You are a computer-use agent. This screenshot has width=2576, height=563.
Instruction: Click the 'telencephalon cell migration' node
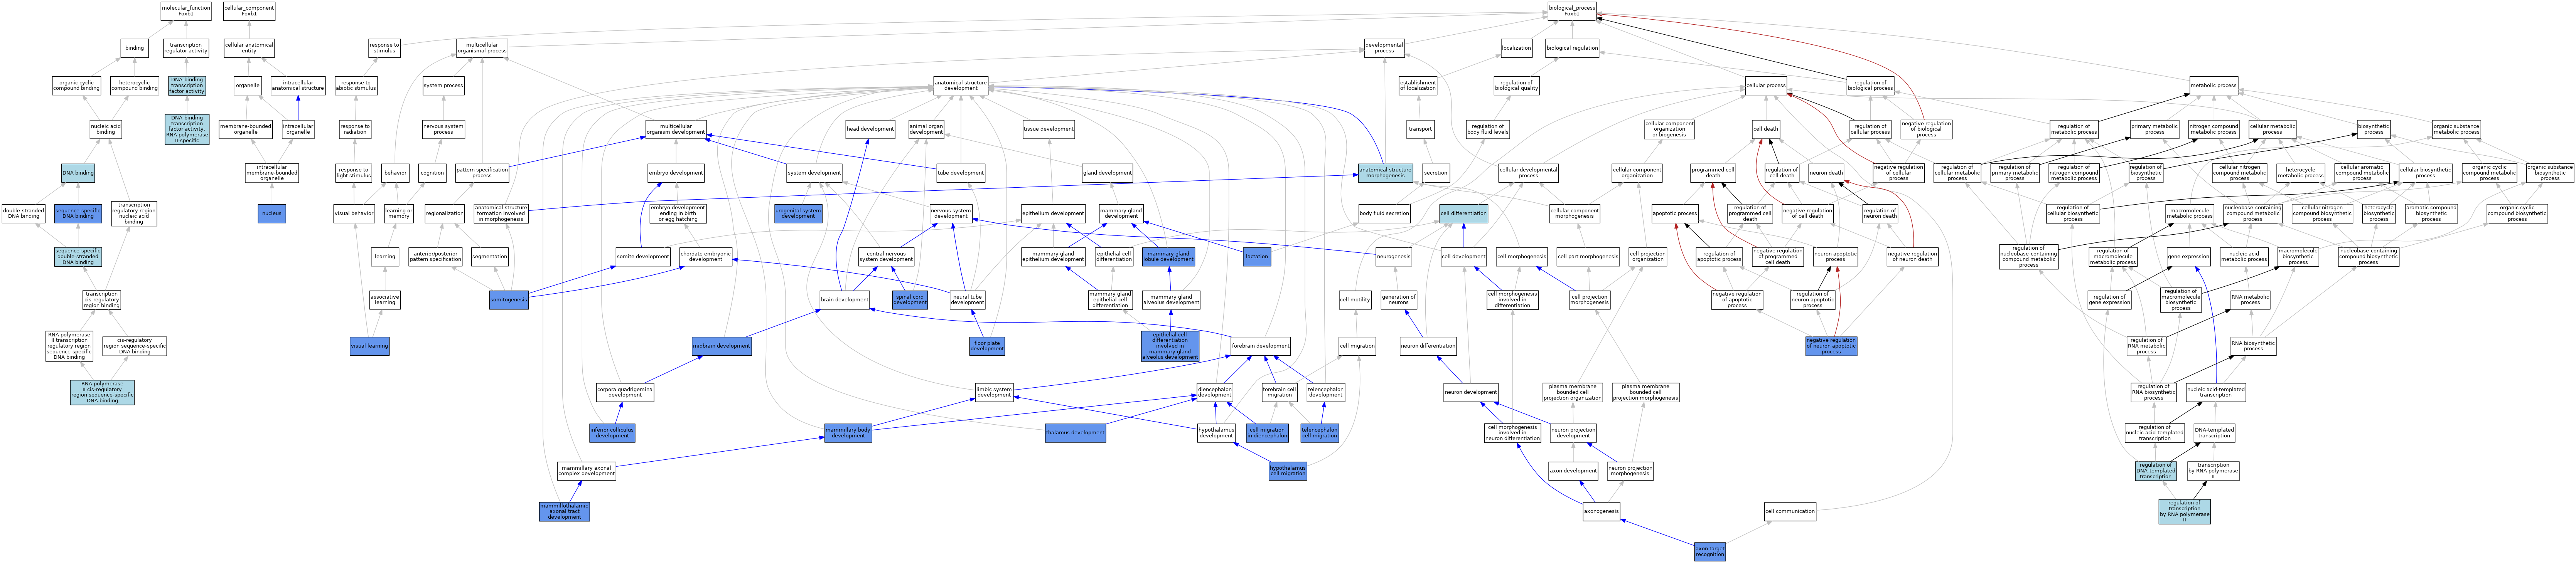1320,433
